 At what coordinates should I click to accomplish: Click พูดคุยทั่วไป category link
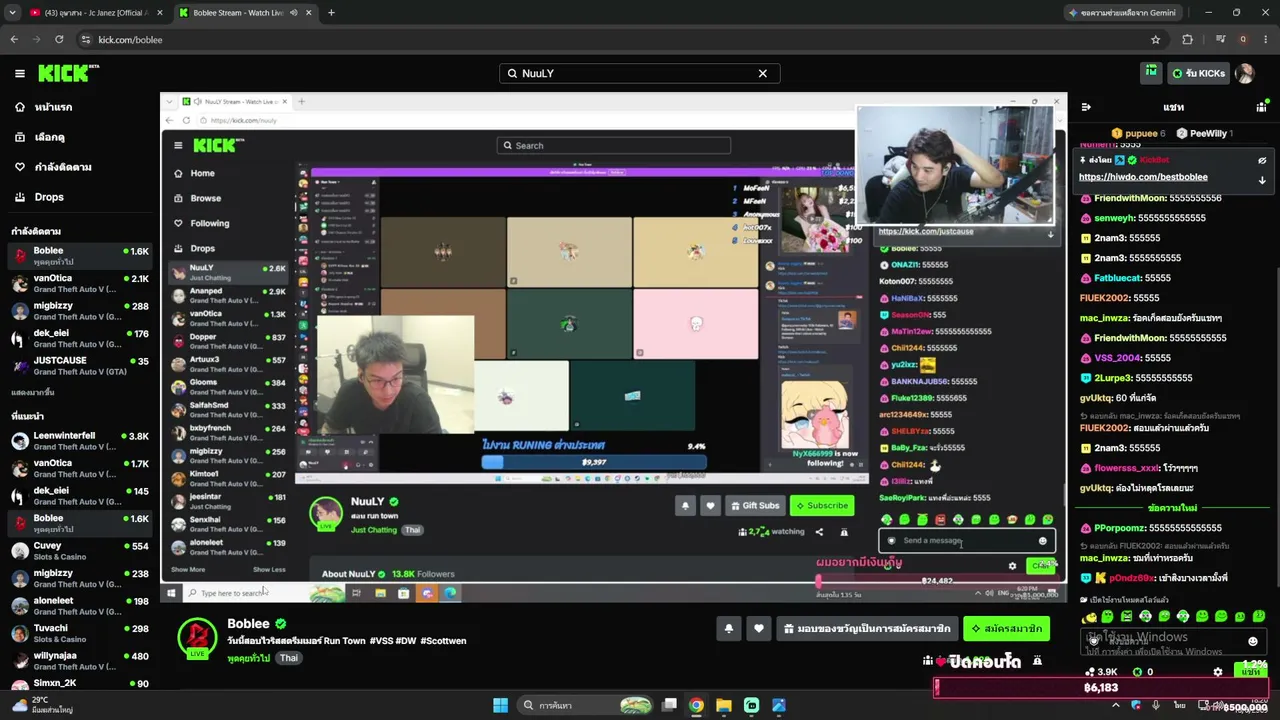(x=248, y=658)
